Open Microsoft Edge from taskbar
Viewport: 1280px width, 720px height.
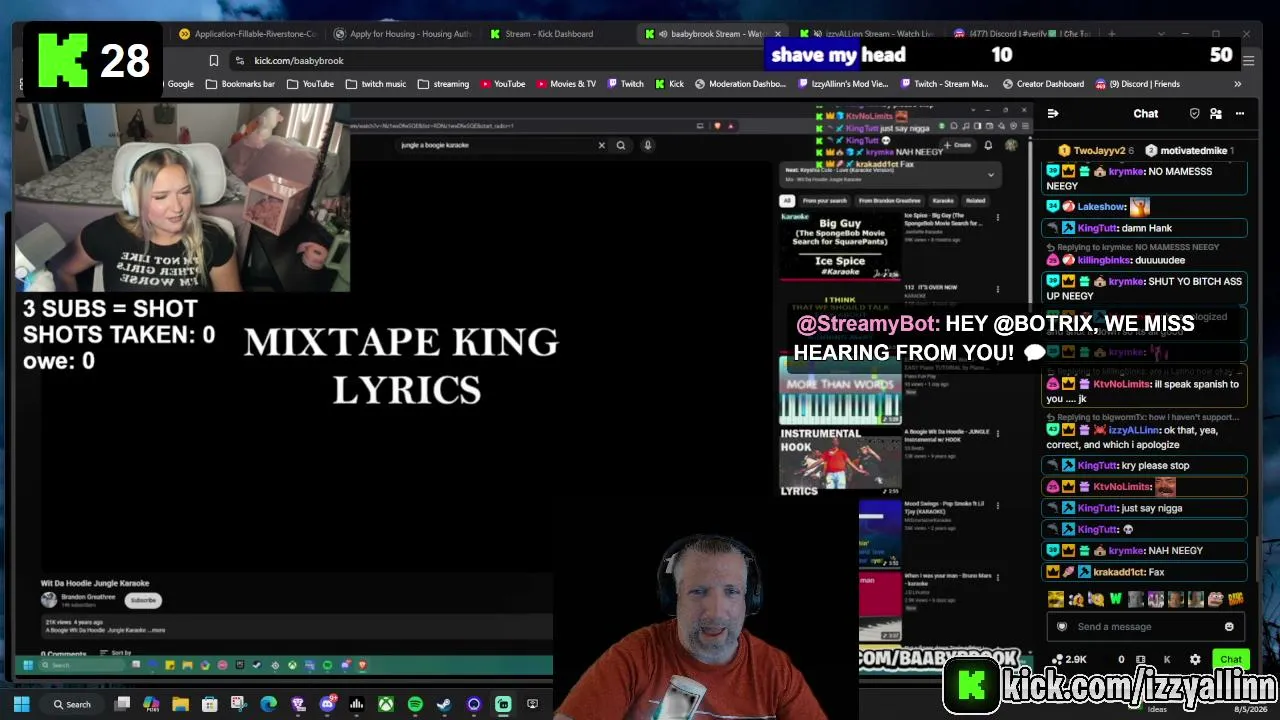[268, 704]
